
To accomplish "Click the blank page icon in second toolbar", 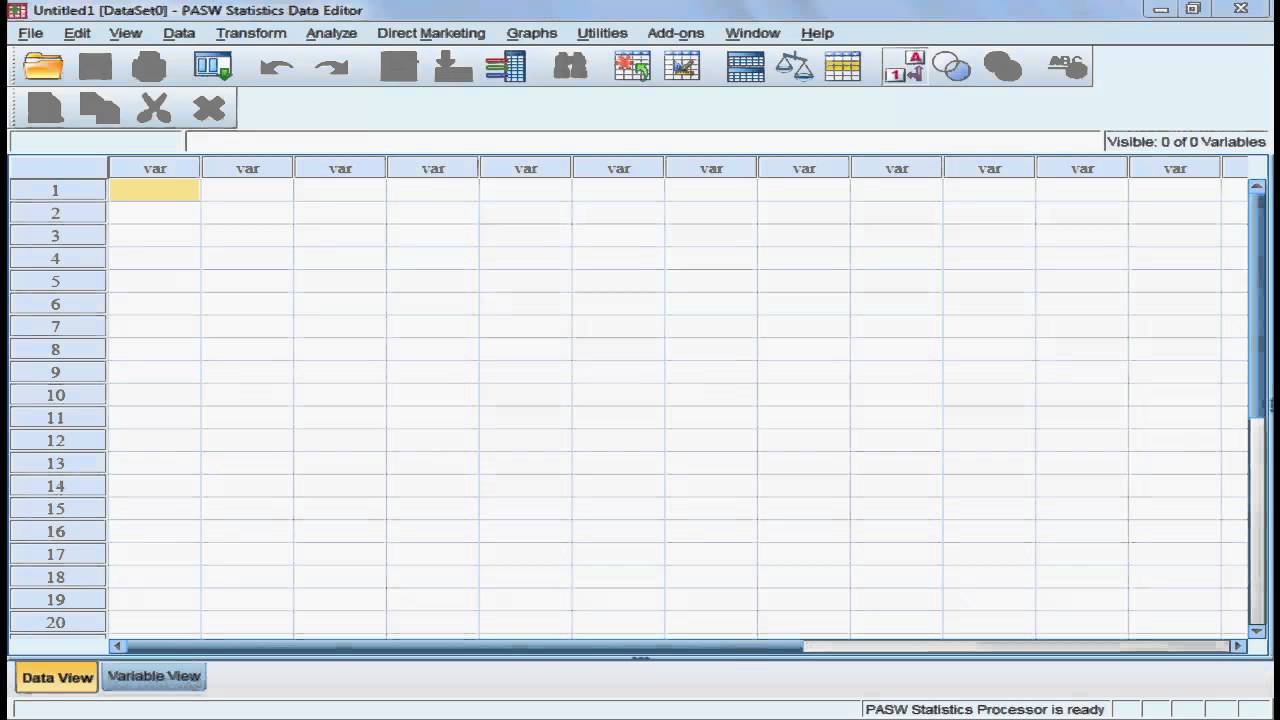I will tap(46, 108).
